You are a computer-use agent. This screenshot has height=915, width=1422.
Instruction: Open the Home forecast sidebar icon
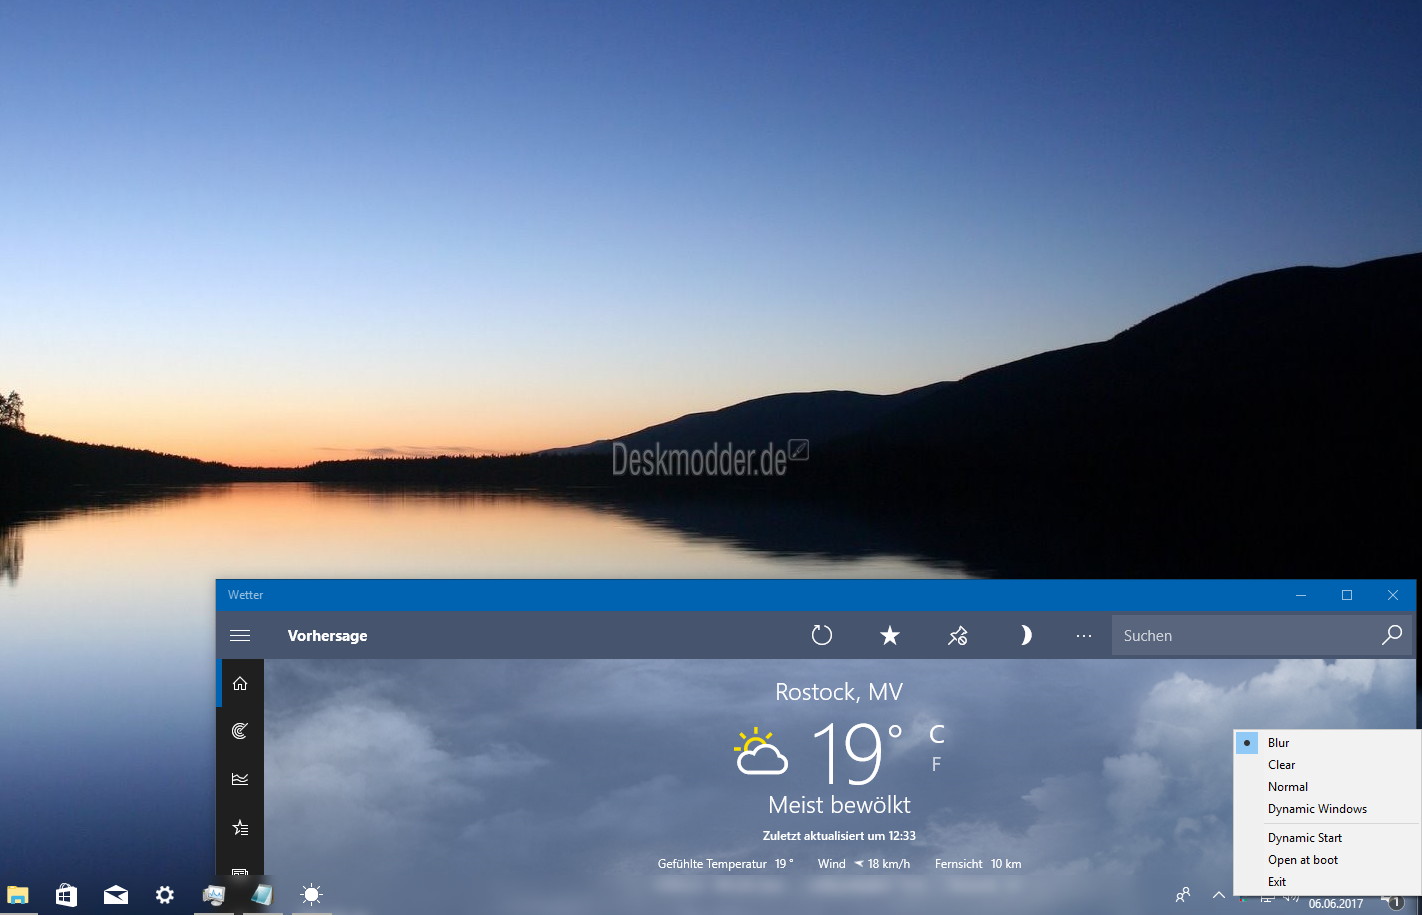[x=240, y=683]
